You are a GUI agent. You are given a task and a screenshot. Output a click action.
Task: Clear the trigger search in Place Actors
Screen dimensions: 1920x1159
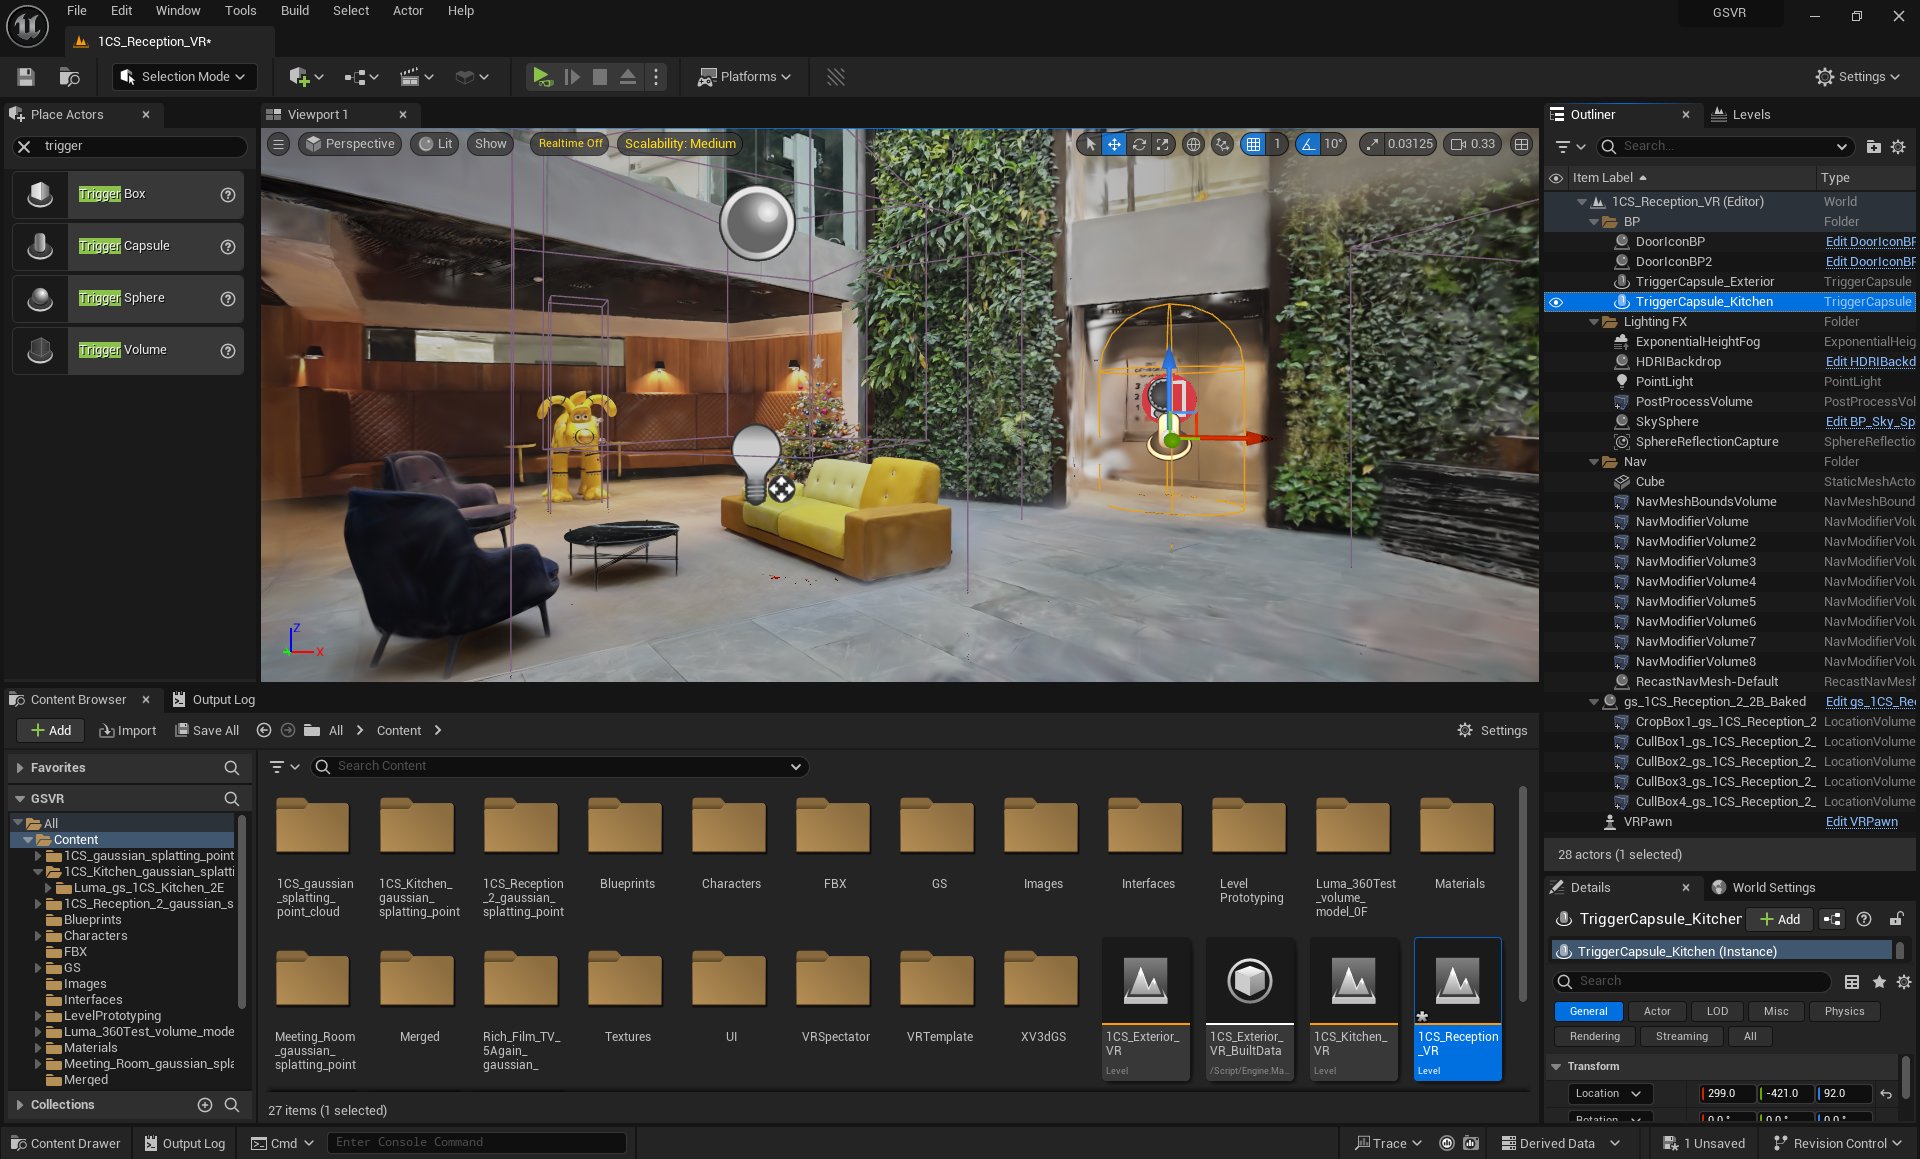point(25,146)
